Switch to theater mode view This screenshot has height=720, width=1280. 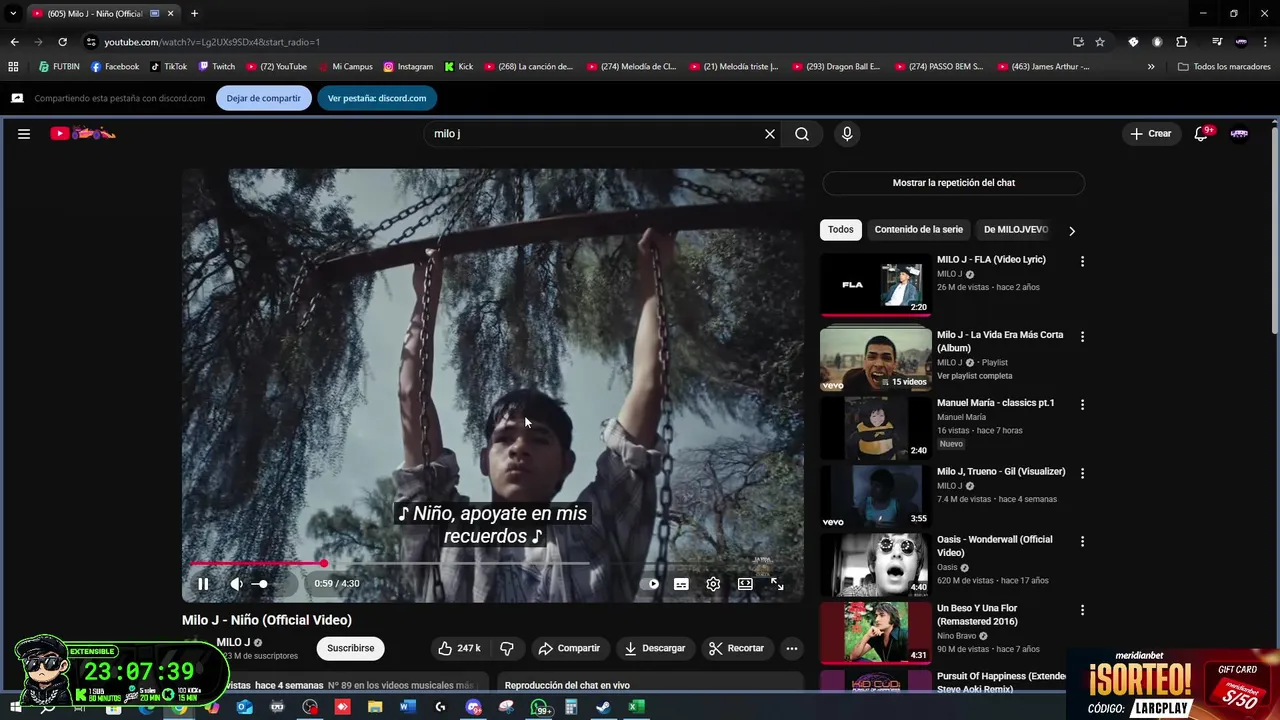click(x=745, y=584)
